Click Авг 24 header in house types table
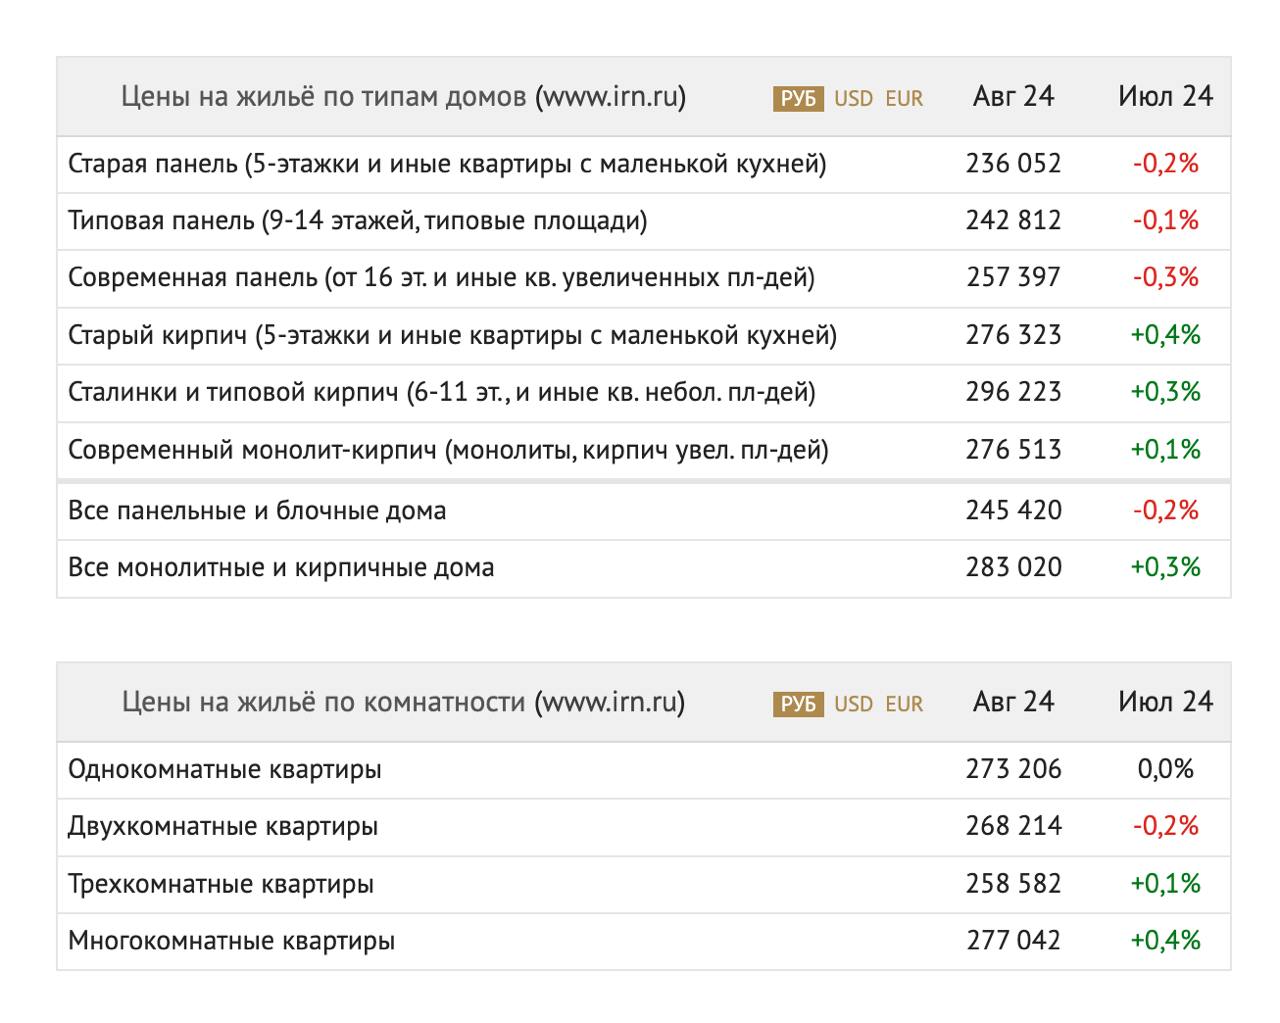The height and width of the screenshot is (1023, 1280). [1013, 96]
